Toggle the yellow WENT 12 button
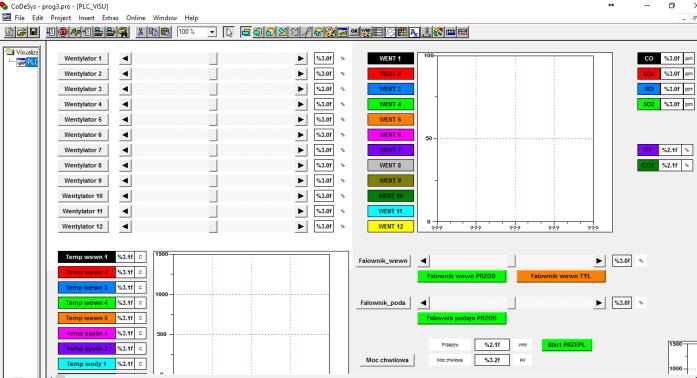The height and width of the screenshot is (378, 697). point(391,226)
